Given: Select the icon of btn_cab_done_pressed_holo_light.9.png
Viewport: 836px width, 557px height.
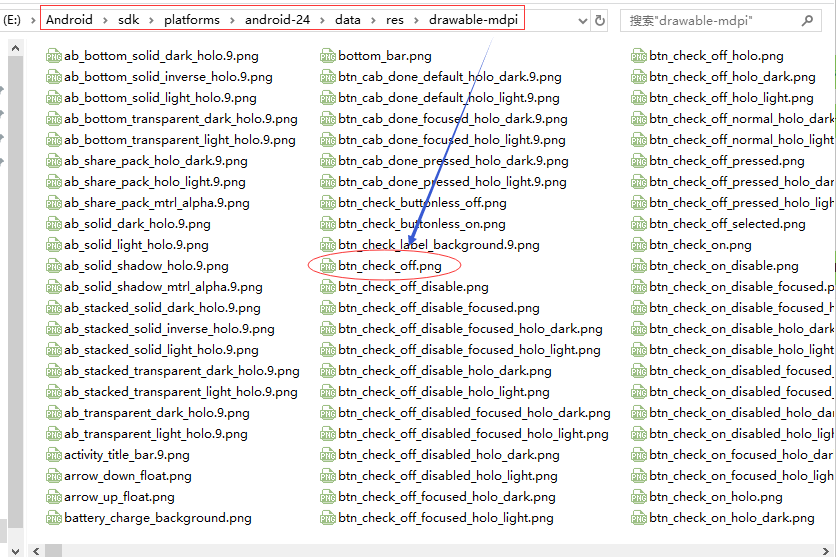Looking at the screenshot, I should 328,182.
